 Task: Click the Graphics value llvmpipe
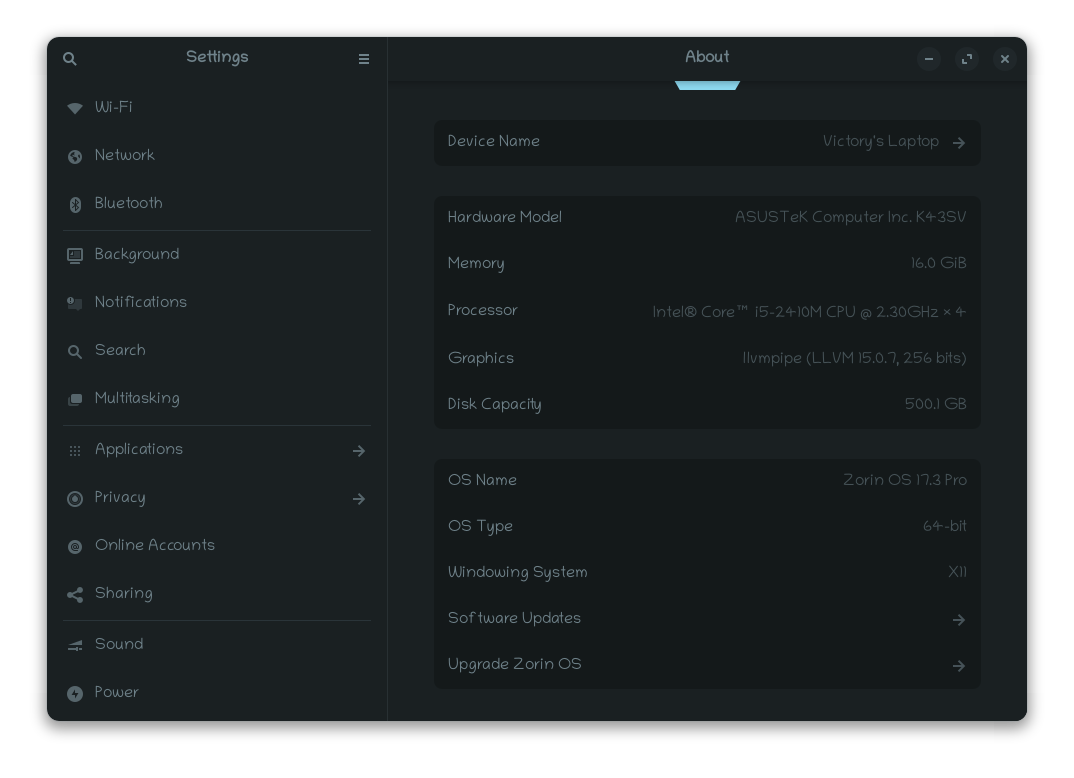[854, 358]
